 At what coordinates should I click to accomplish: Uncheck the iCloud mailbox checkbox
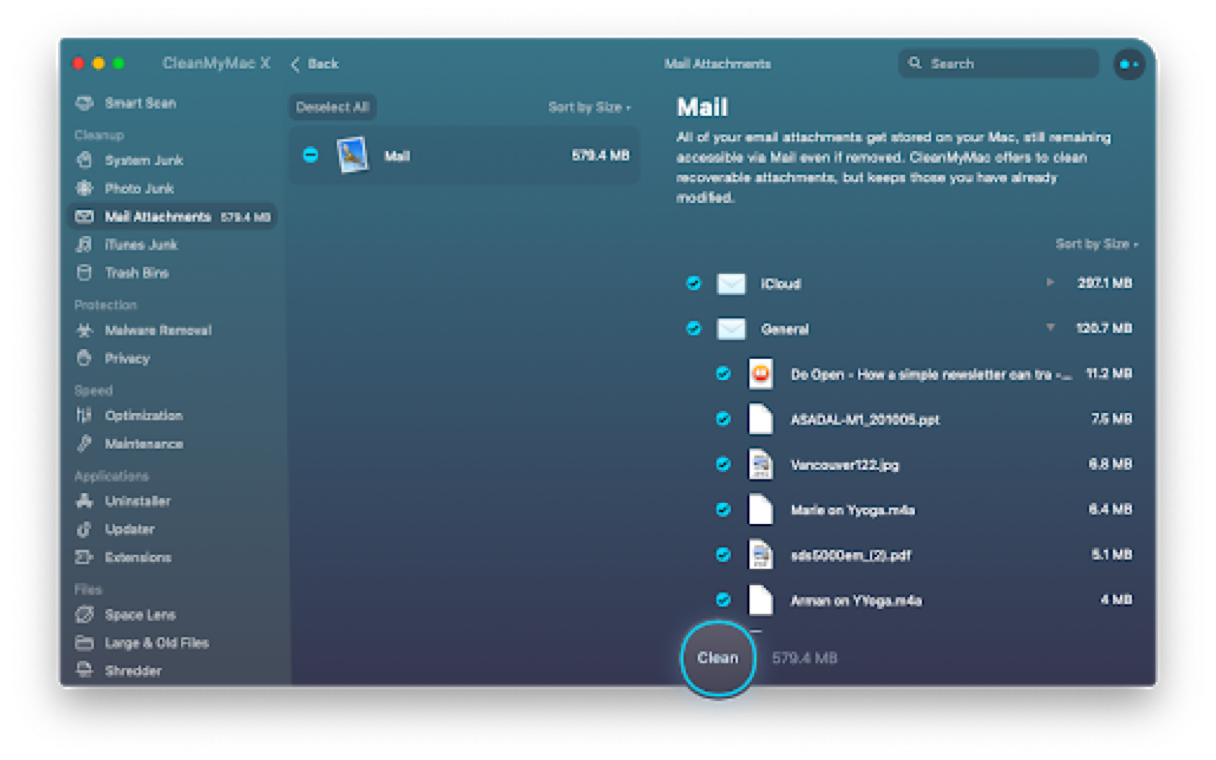pos(693,284)
